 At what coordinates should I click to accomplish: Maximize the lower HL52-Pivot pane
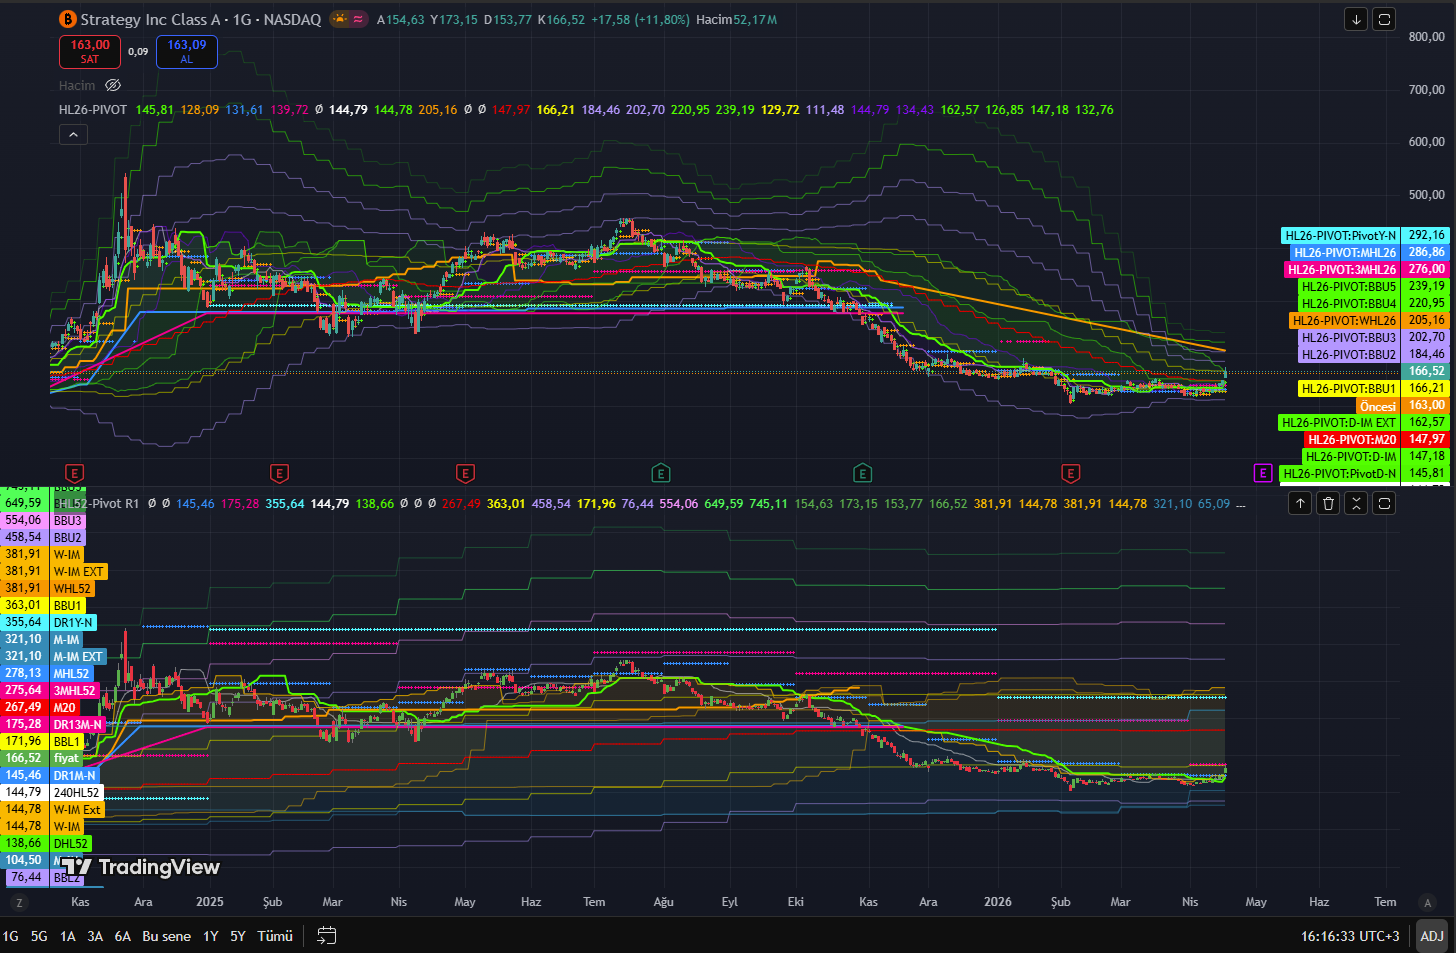(x=1384, y=503)
